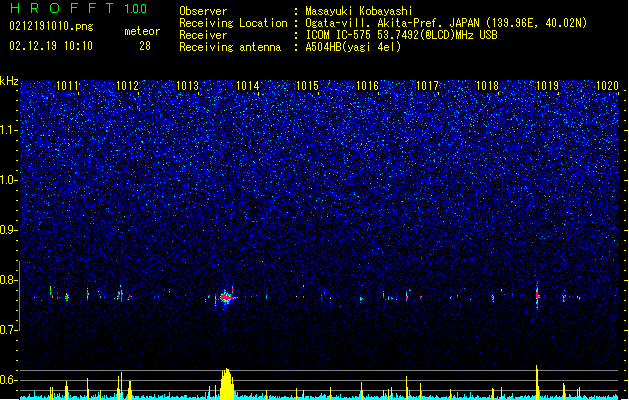
Task: Click the 1016 time axis marker
Action: pos(367,86)
